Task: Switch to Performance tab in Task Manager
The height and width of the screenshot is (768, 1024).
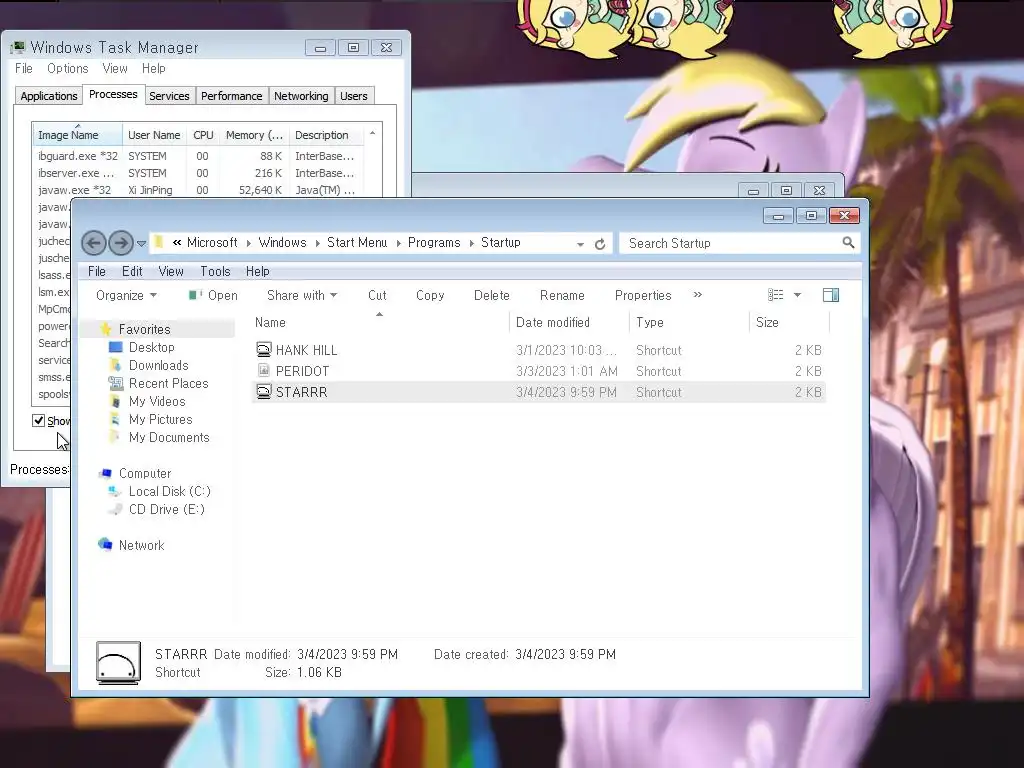Action: [231, 96]
